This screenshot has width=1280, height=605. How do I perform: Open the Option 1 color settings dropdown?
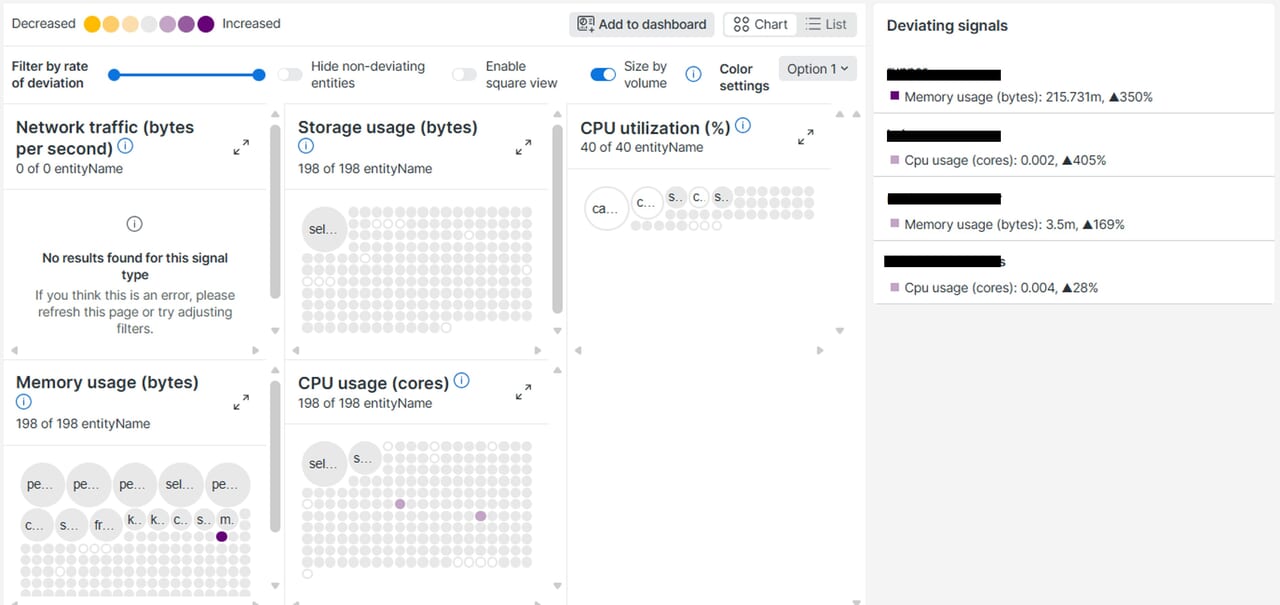pos(817,69)
